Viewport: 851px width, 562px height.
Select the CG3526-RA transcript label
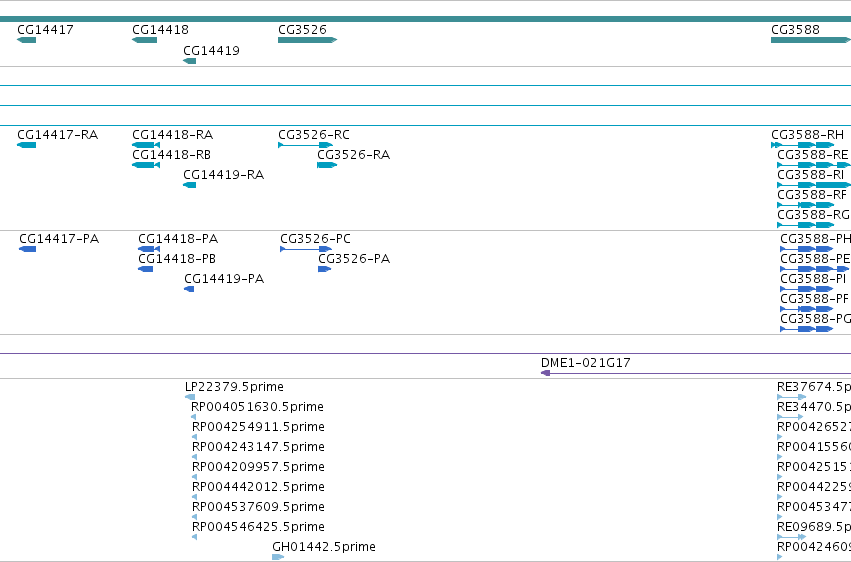[x=353, y=155]
